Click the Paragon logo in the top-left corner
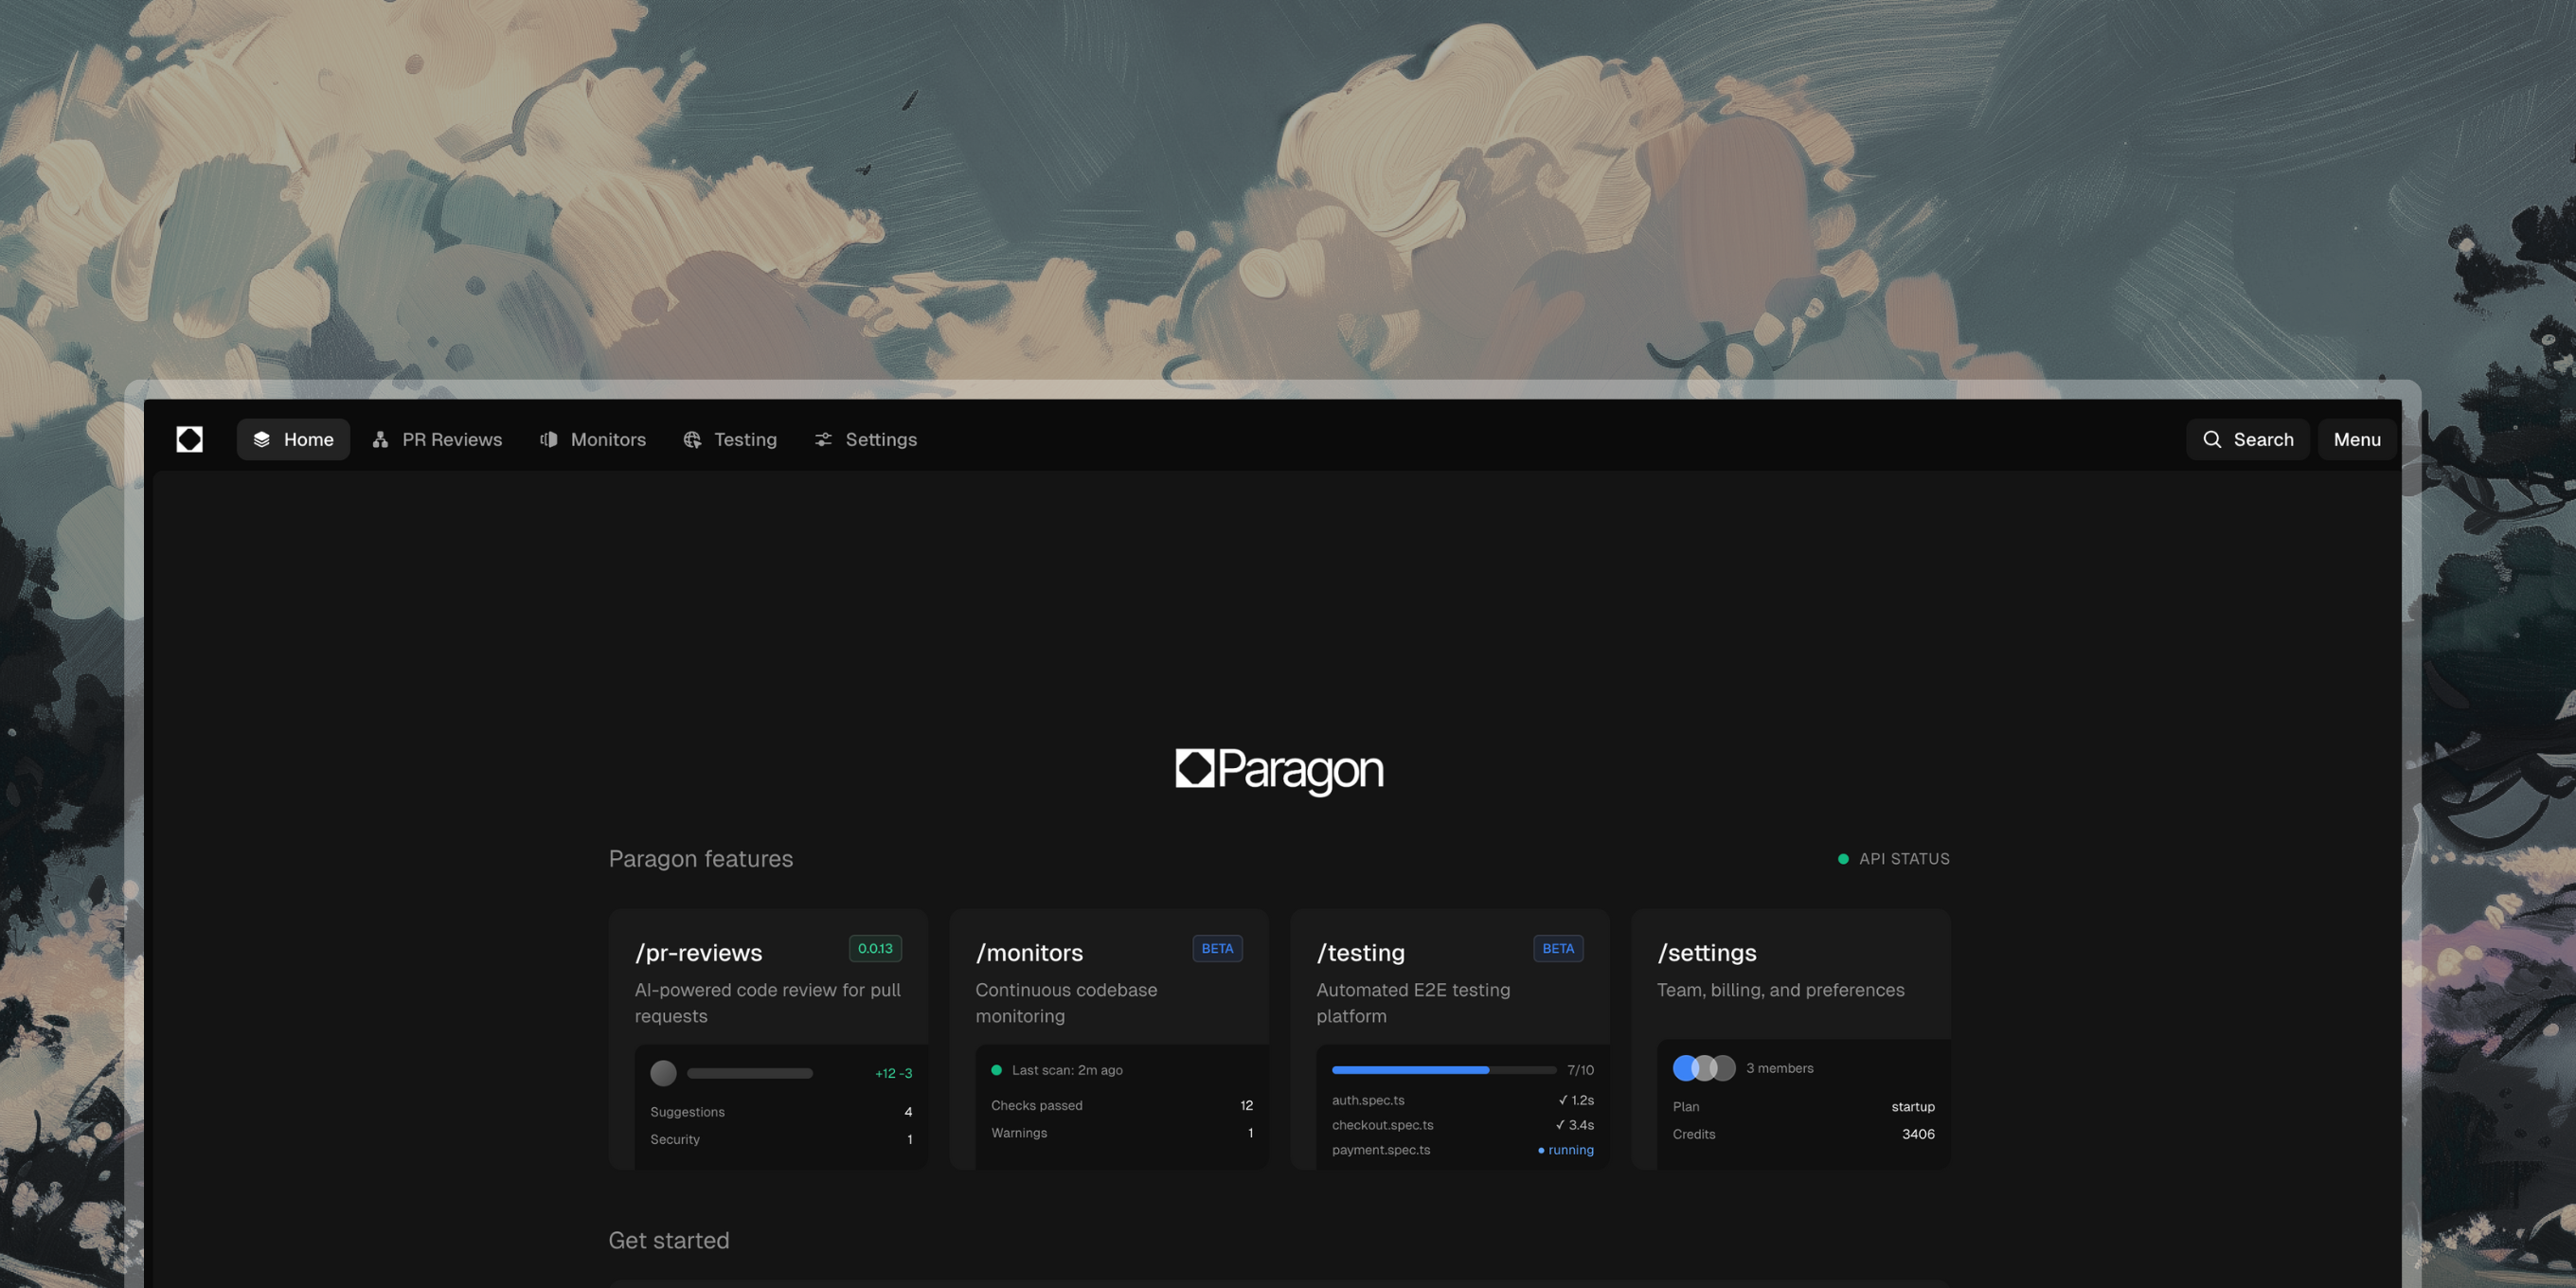 coord(189,439)
